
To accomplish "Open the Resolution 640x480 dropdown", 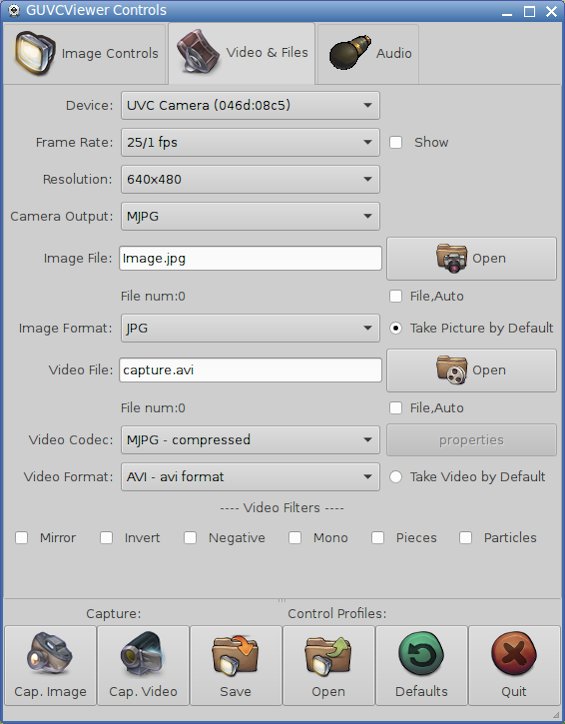I will coord(251,179).
